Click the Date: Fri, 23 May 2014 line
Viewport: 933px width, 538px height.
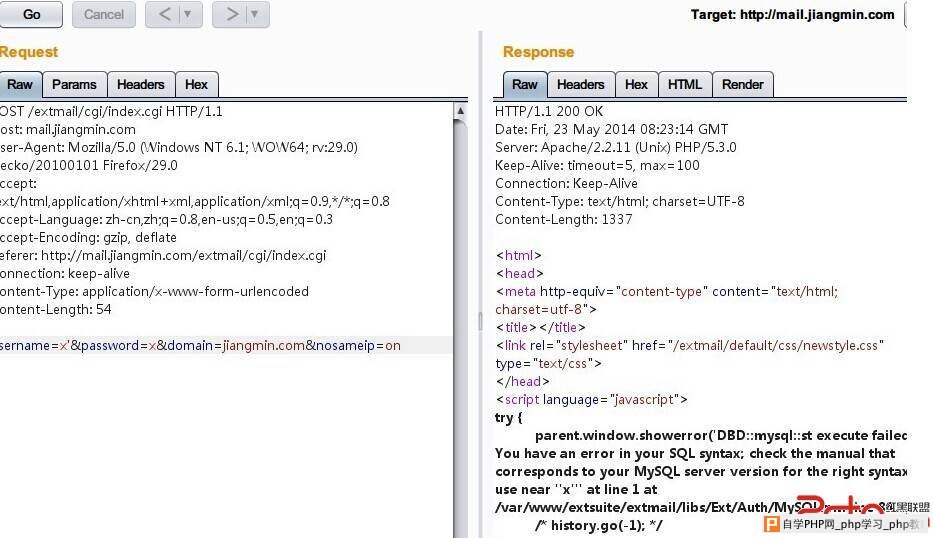(611, 129)
